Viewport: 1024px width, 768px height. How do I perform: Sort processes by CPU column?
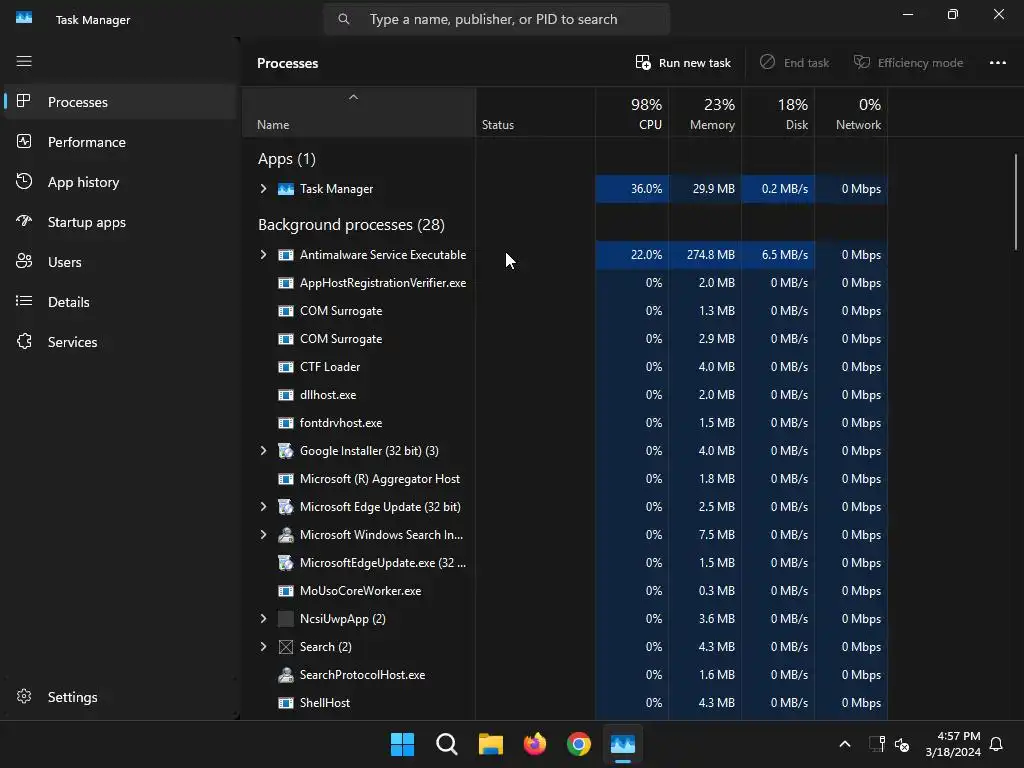[x=632, y=112]
